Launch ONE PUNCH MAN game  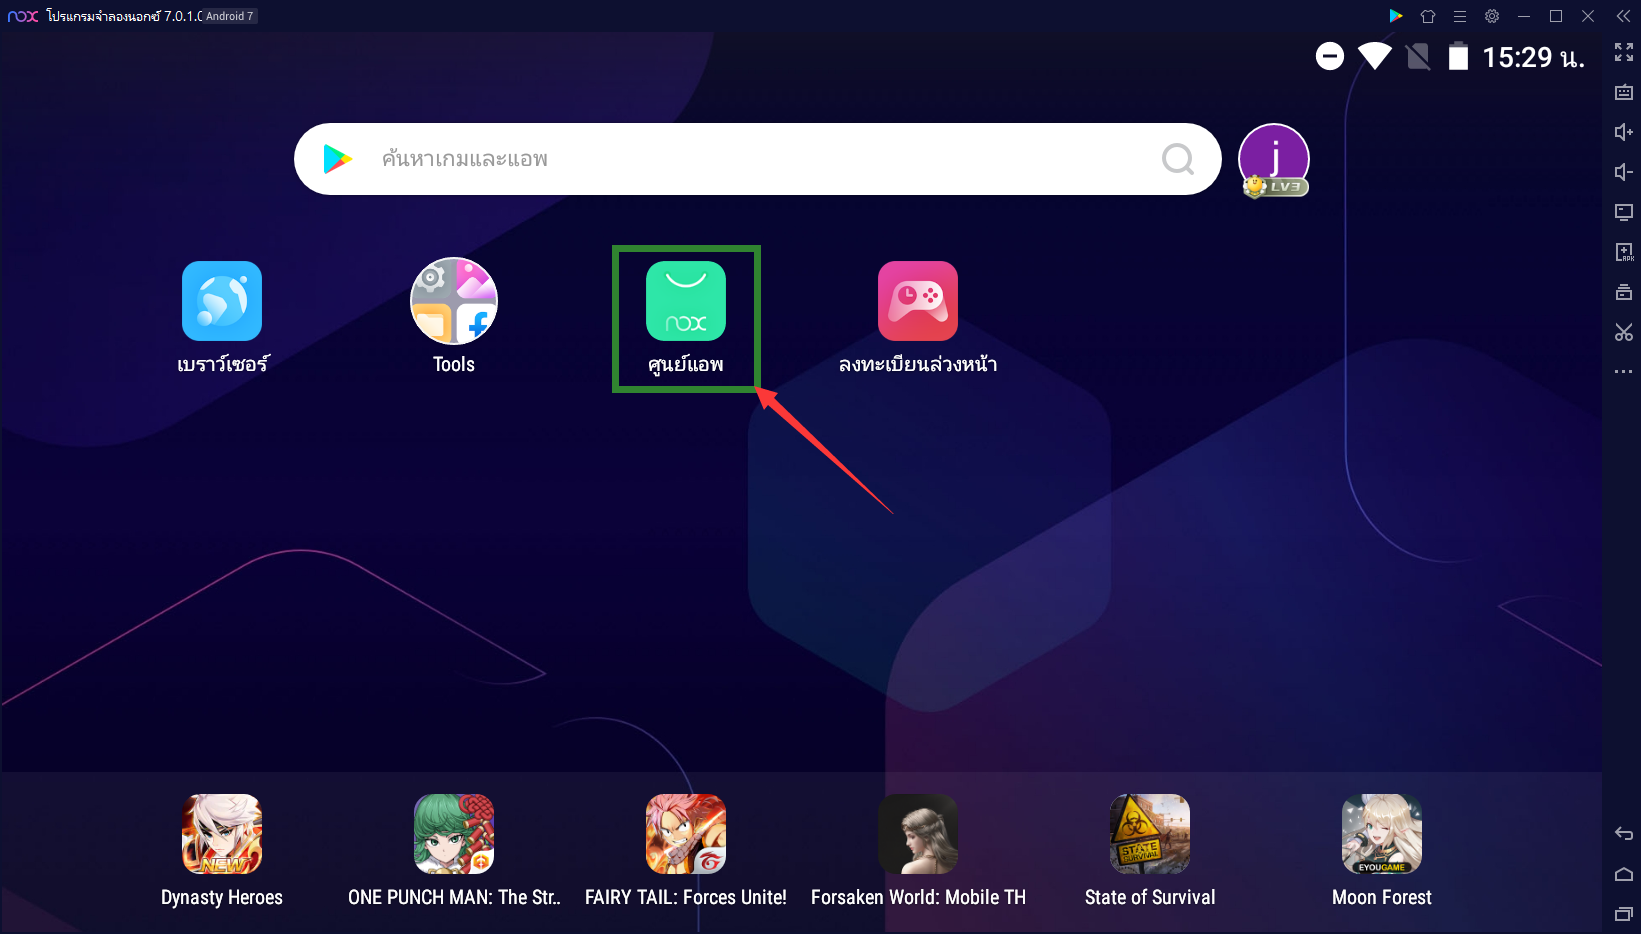pyautogui.click(x=454, y=835)
